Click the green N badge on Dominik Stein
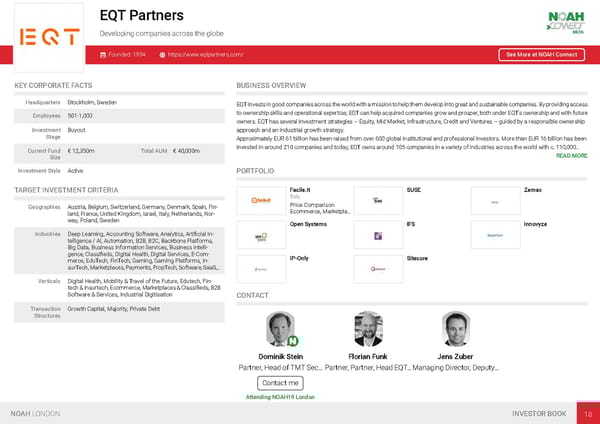600x424 pixels. [292, 341]
